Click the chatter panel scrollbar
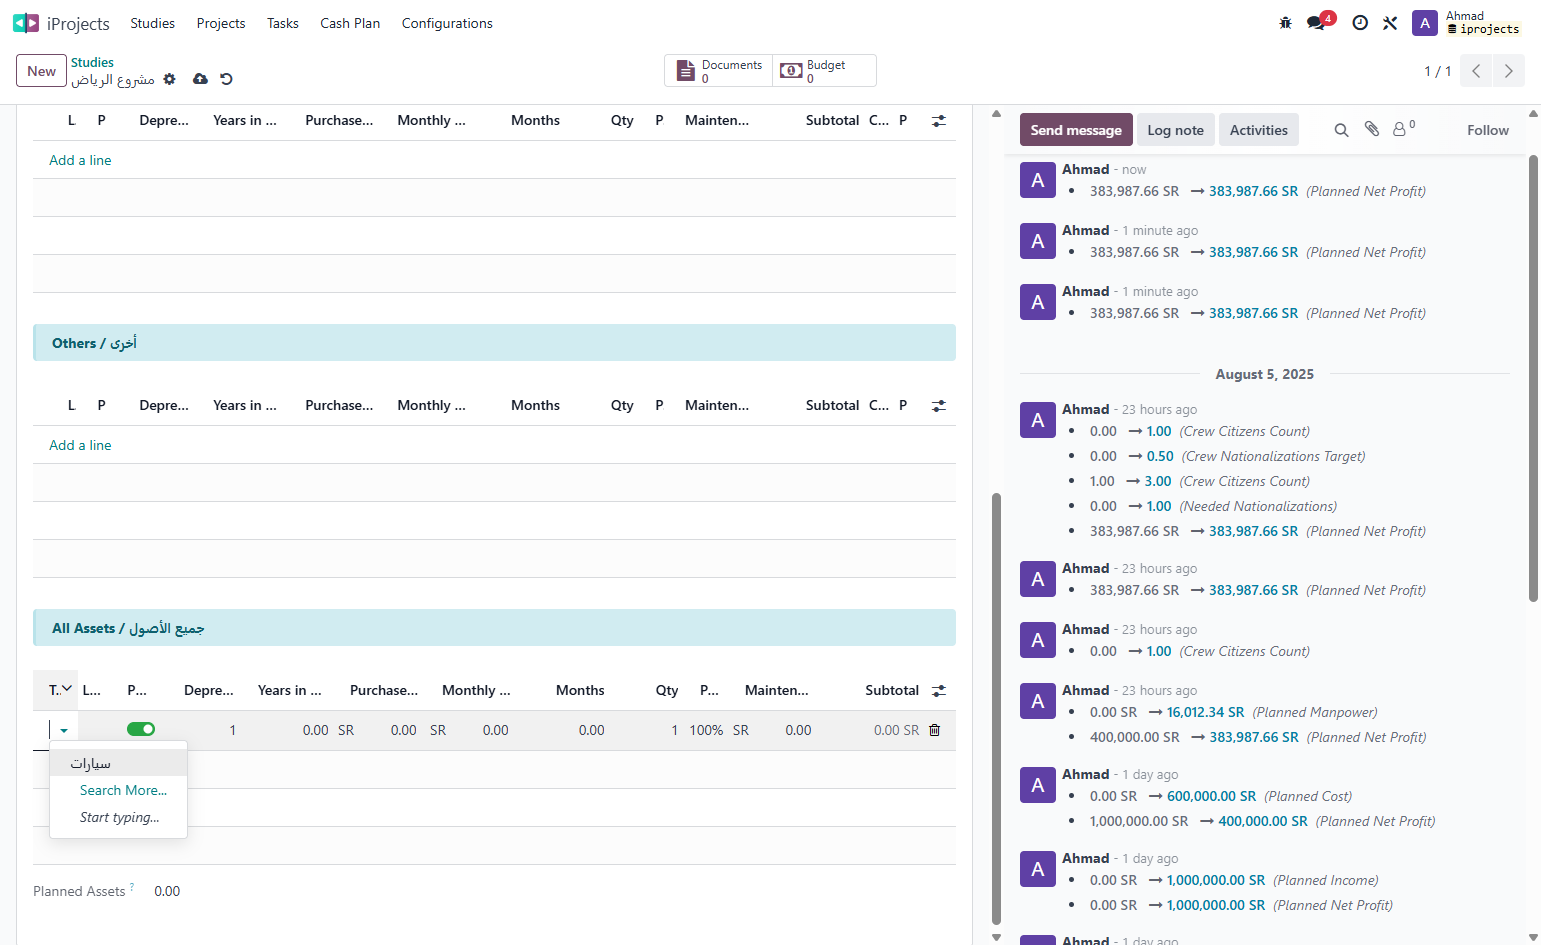 1533,378
